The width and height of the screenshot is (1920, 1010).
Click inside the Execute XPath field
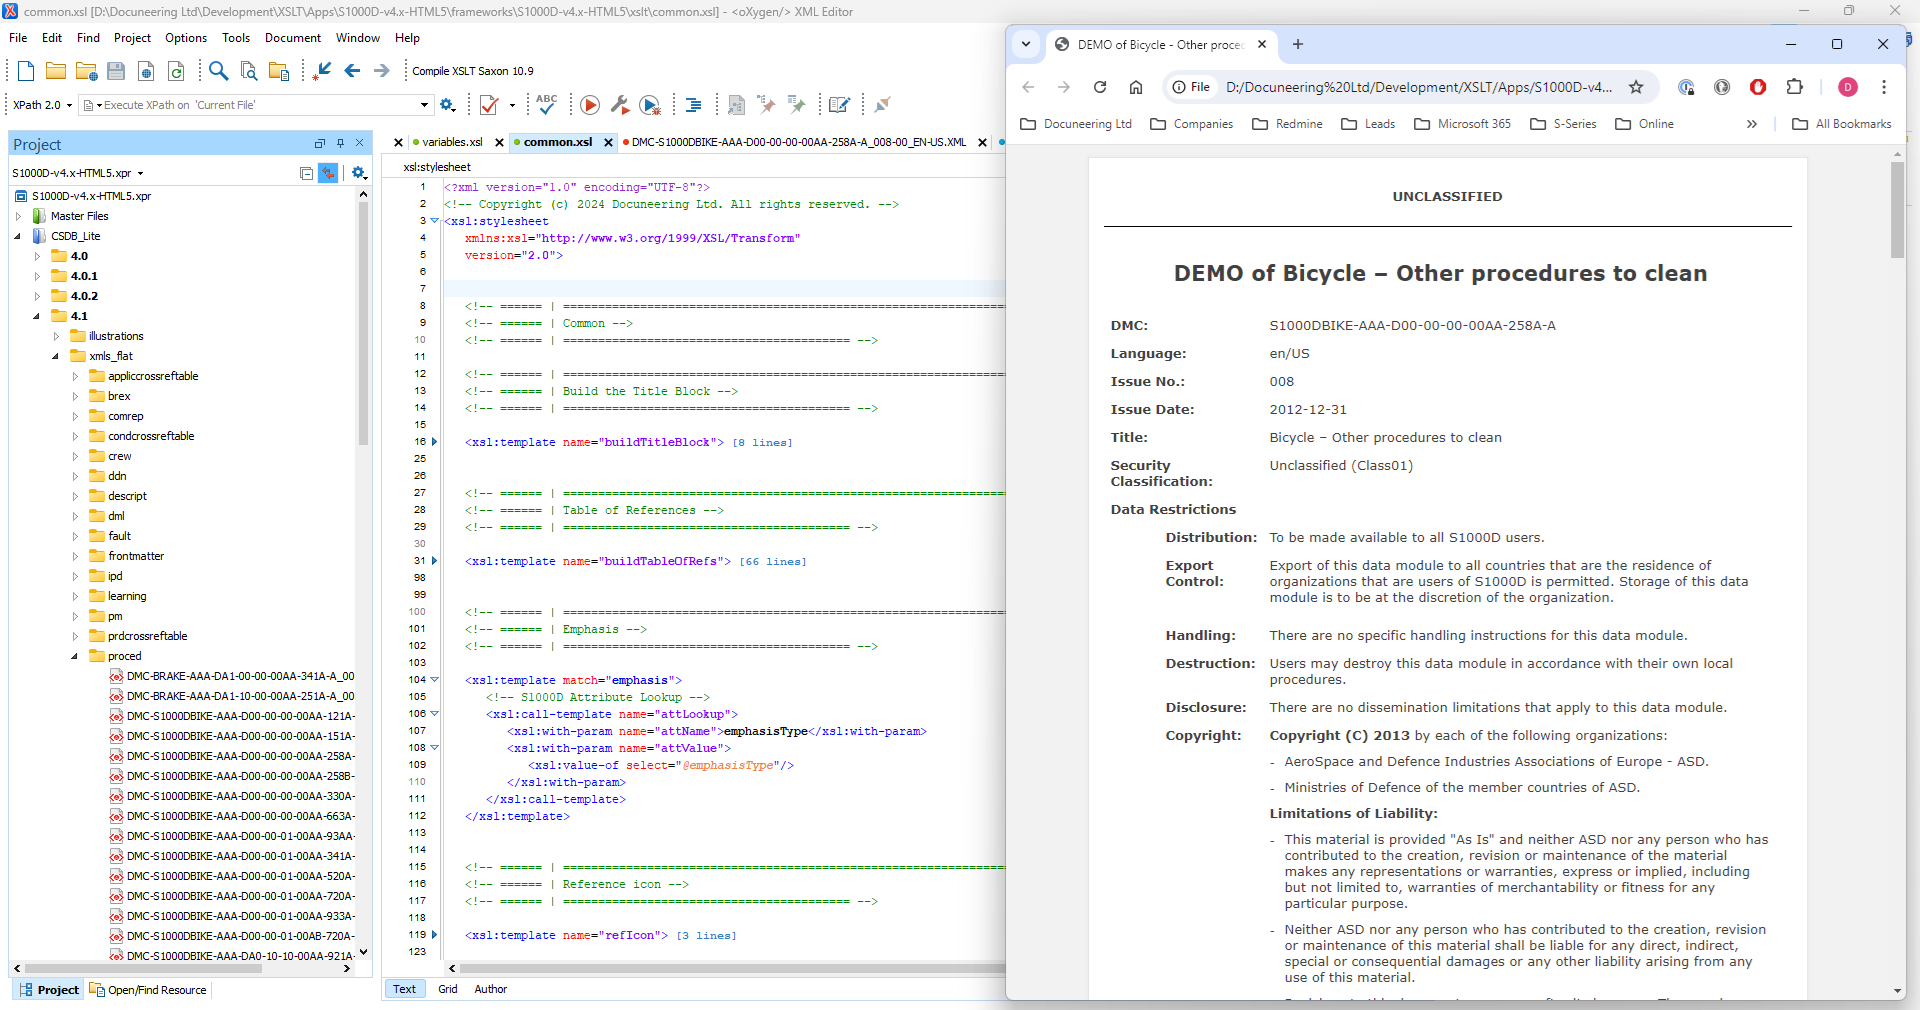(250, 105)
